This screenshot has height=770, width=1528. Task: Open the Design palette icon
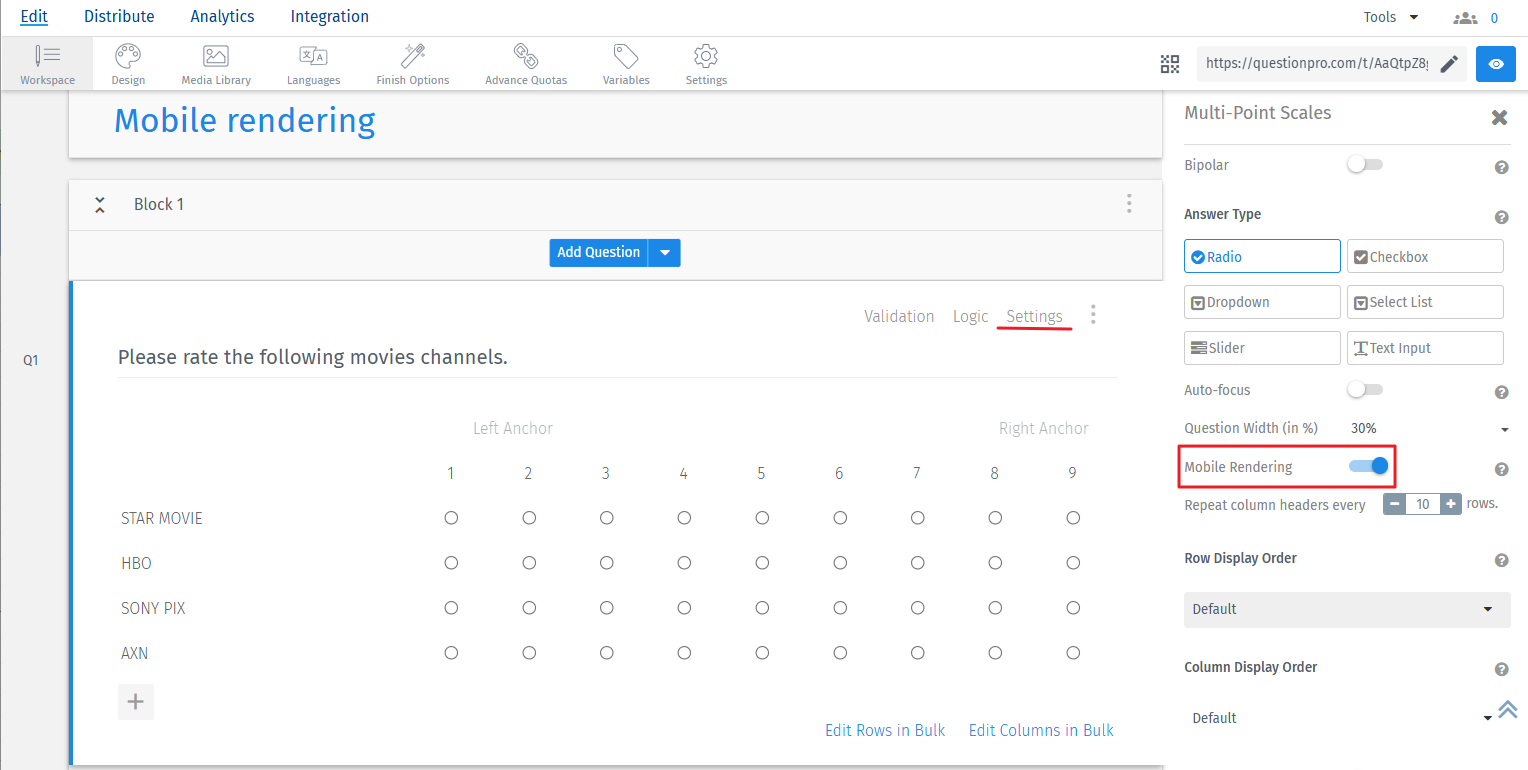pos(128,56)
